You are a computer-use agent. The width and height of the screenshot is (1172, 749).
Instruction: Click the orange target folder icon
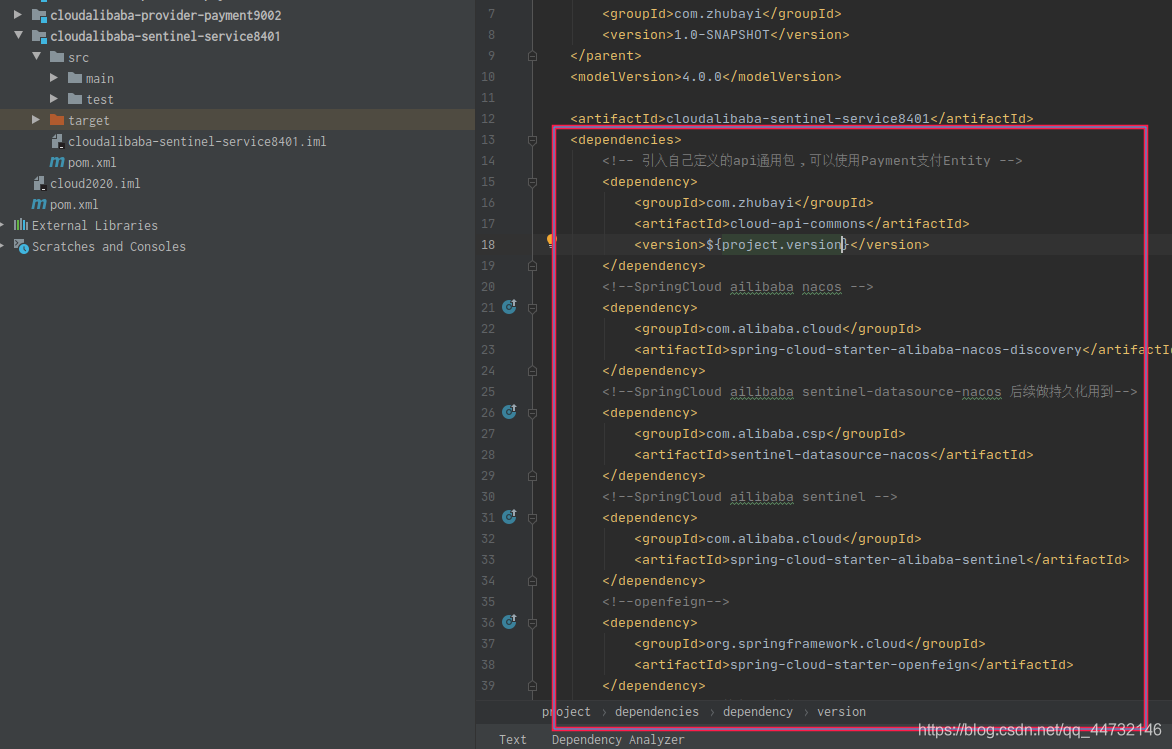pos(57,120)
